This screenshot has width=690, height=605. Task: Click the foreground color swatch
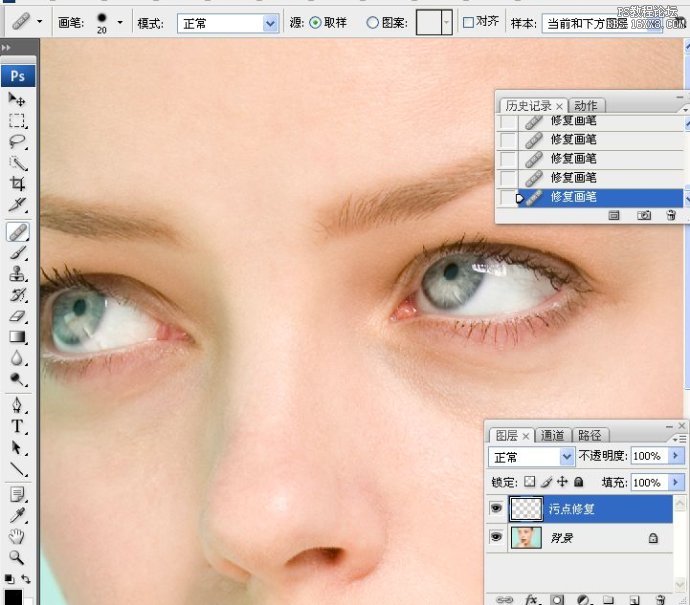(x=13, y=598)
